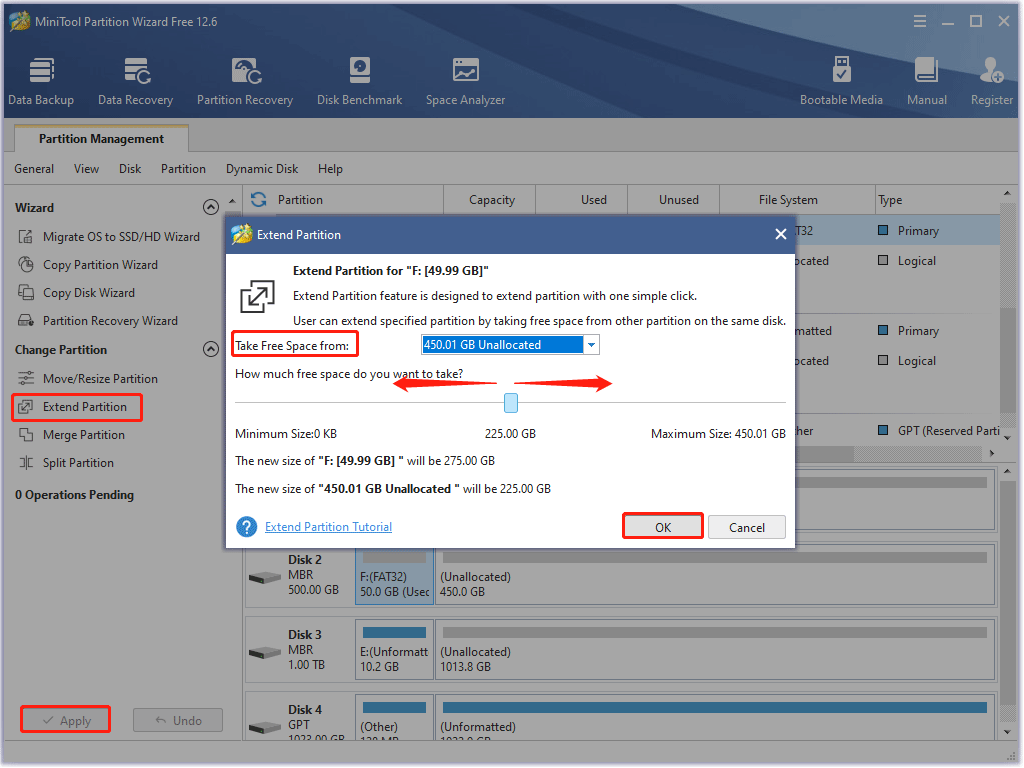Screen dimensions: 1024x768
Task: Collapse the Wizard section
Action: (210, 207)
